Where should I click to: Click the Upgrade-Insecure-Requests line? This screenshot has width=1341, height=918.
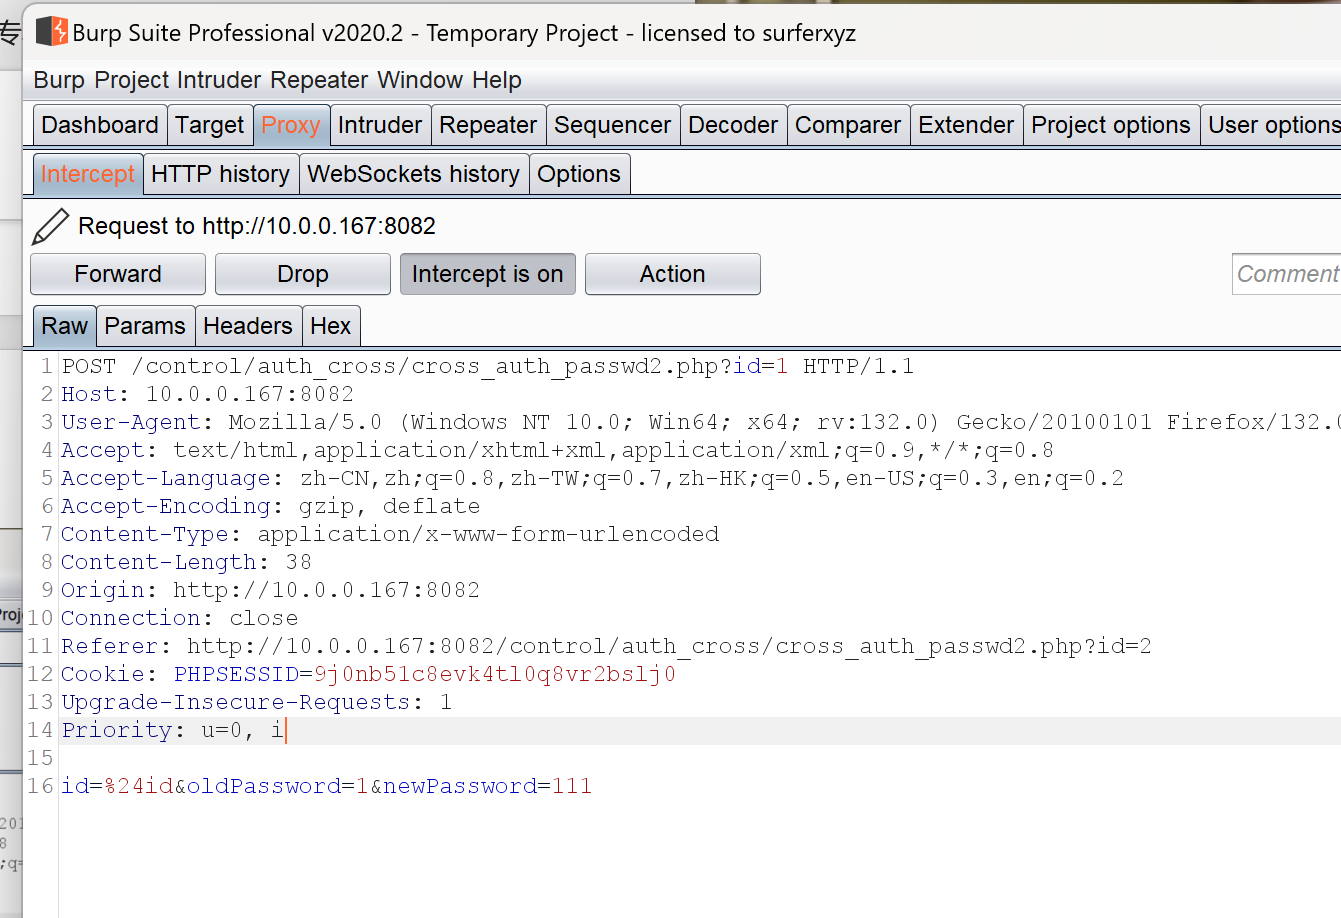coord(257,702)
